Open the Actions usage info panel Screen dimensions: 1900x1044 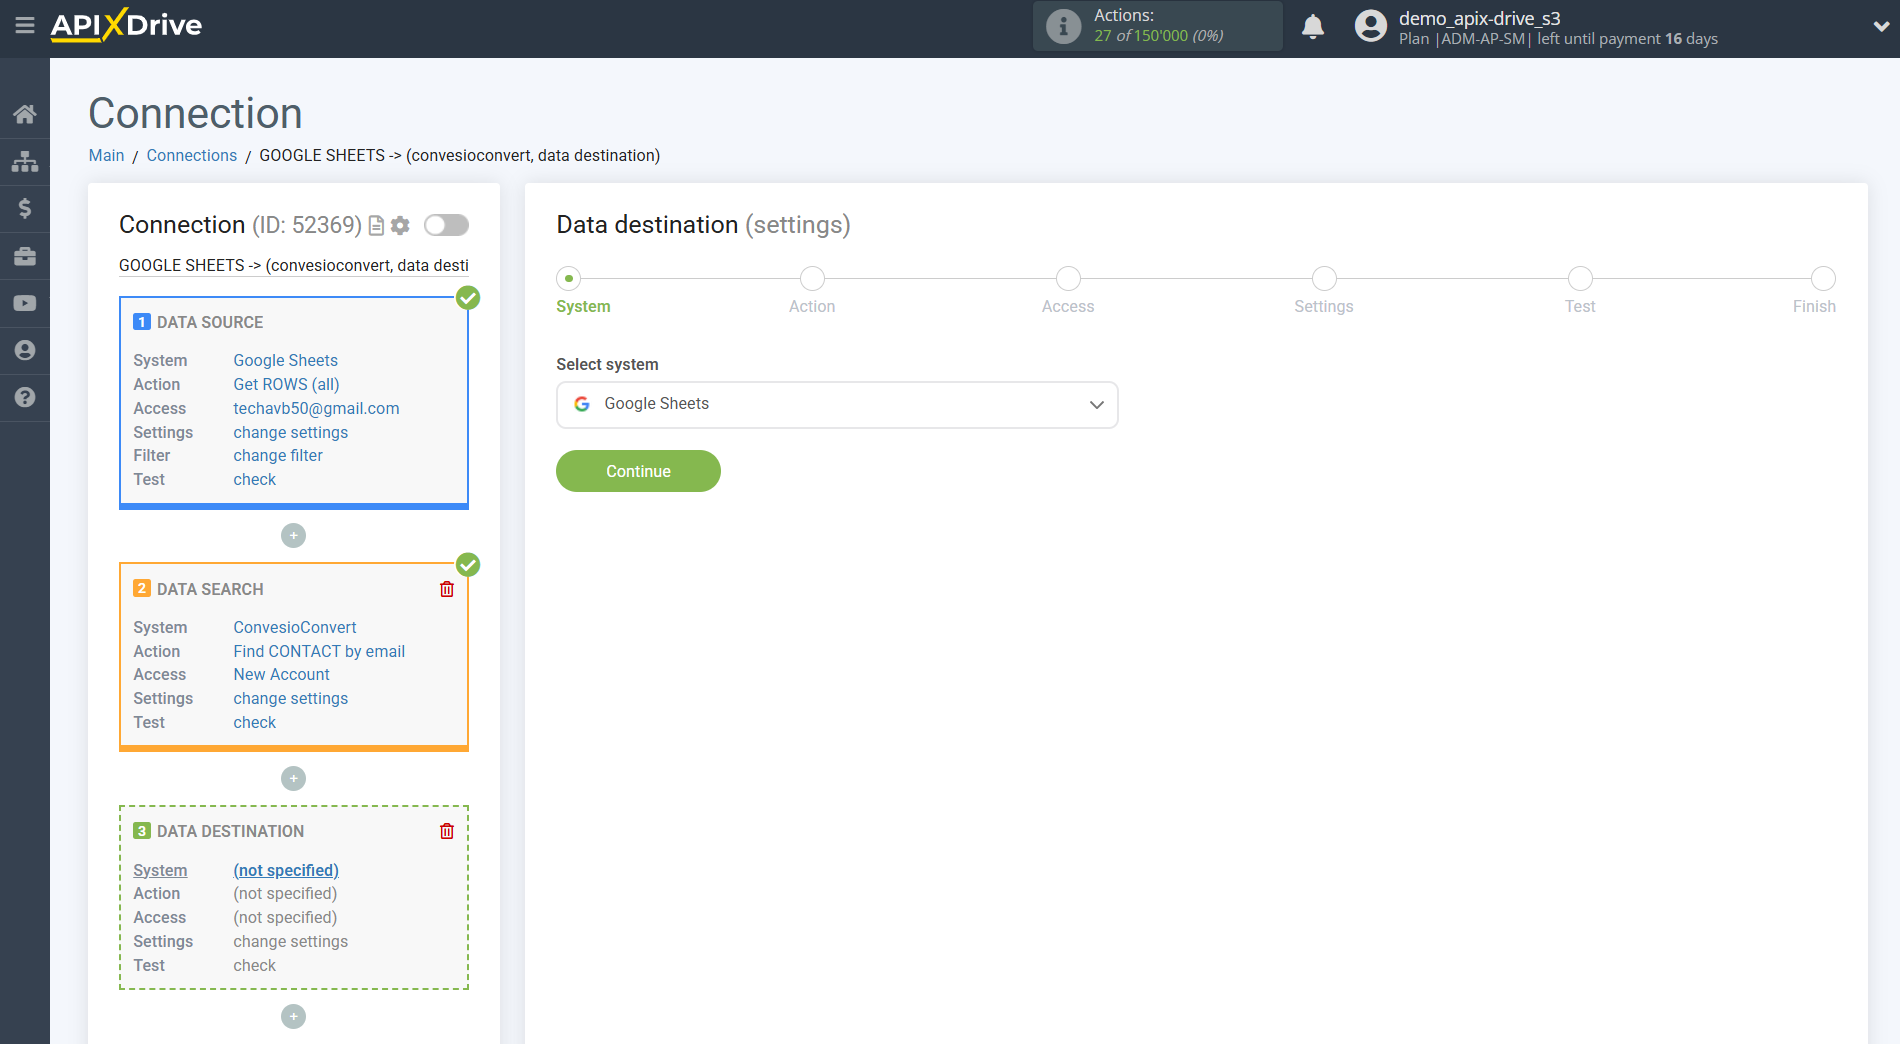pos(1157,26)
